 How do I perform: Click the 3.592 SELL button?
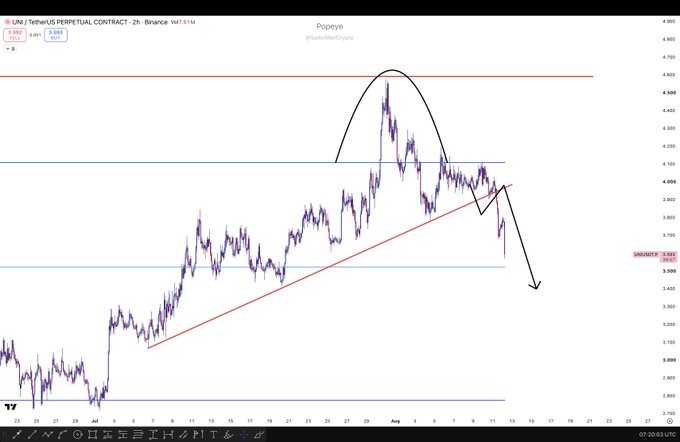tap(15, 35)
